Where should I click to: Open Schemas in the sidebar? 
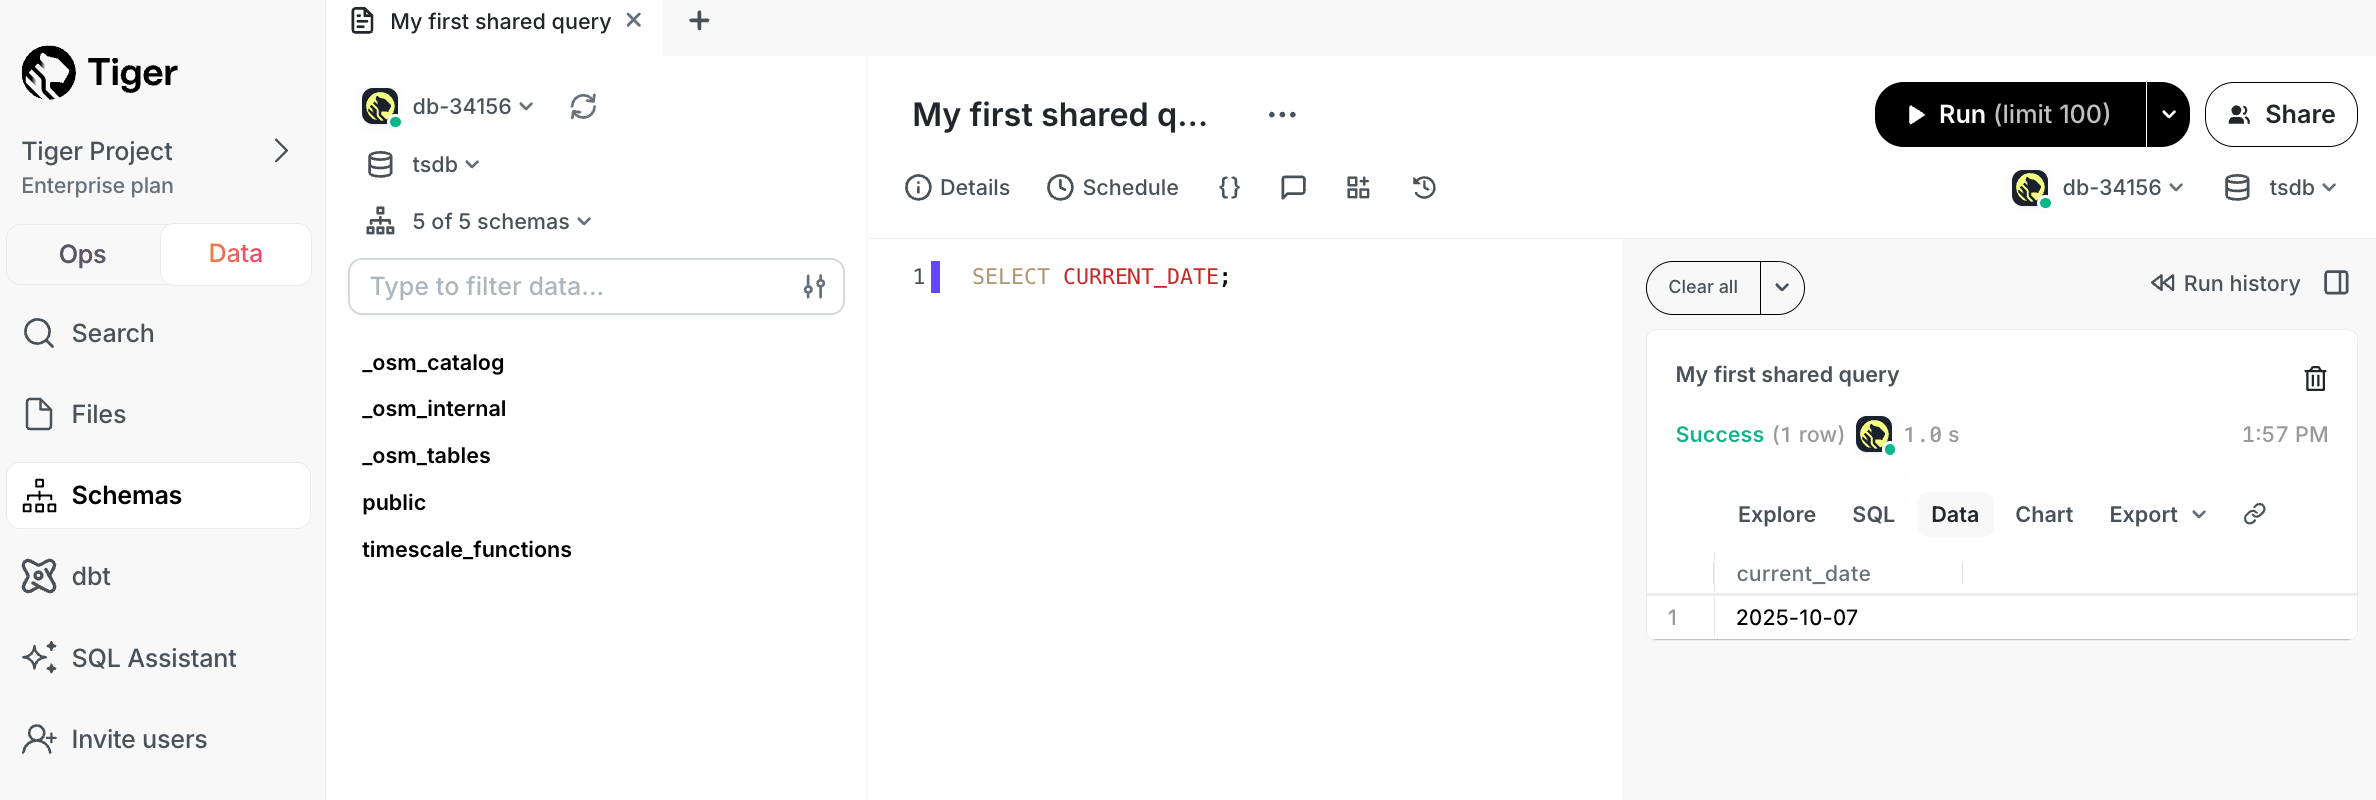pyautogui.click(x=158, y=495)
